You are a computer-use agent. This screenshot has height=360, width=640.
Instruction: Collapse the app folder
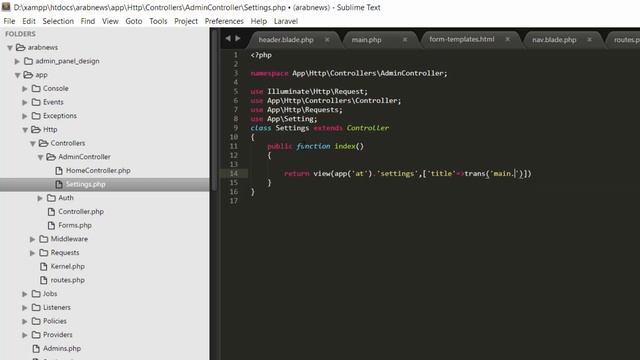(18, 75)
